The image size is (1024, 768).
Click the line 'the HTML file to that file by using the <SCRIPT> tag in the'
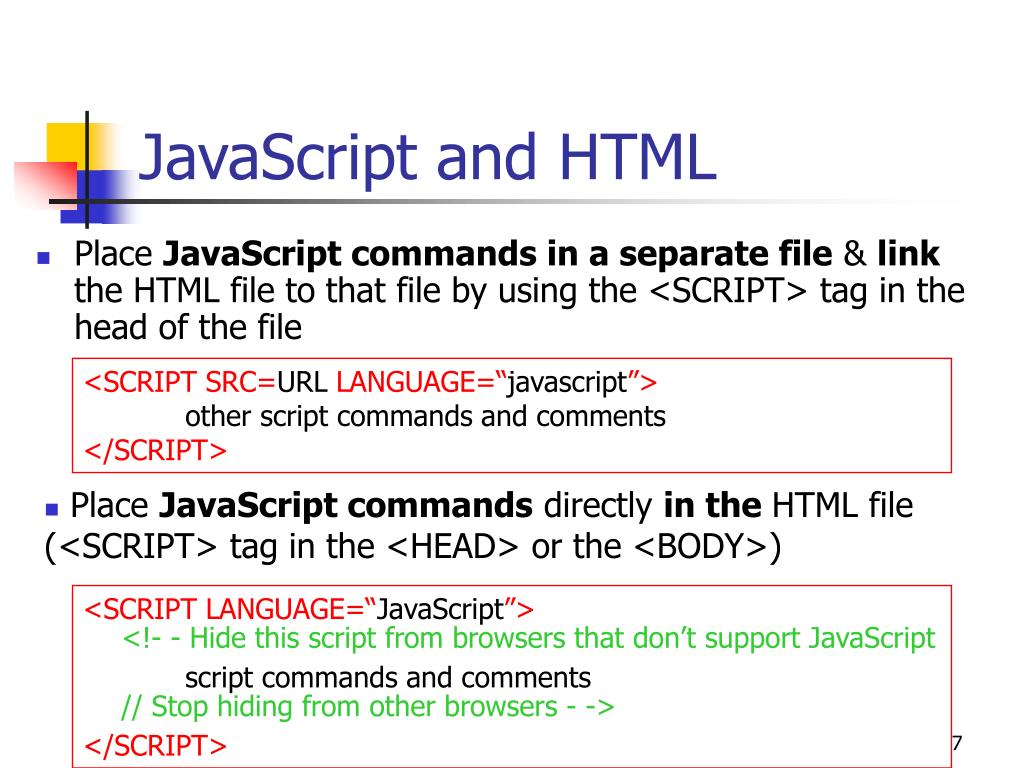click(520, 291)
